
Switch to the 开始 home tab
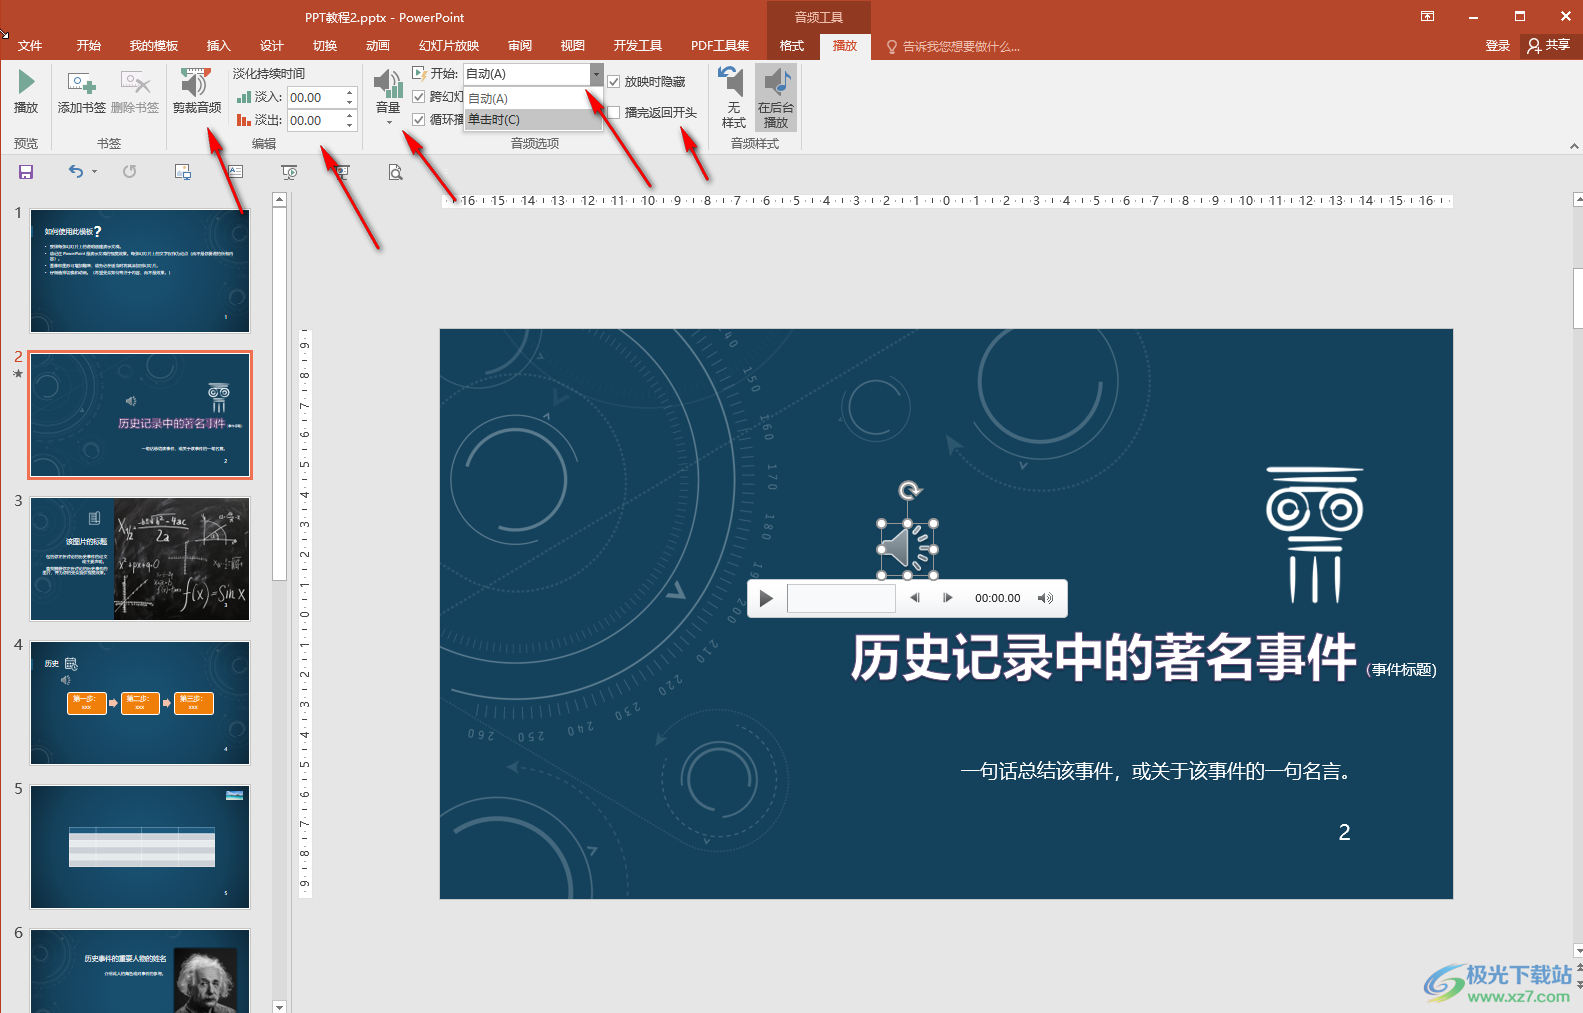(x=89, y=46)
